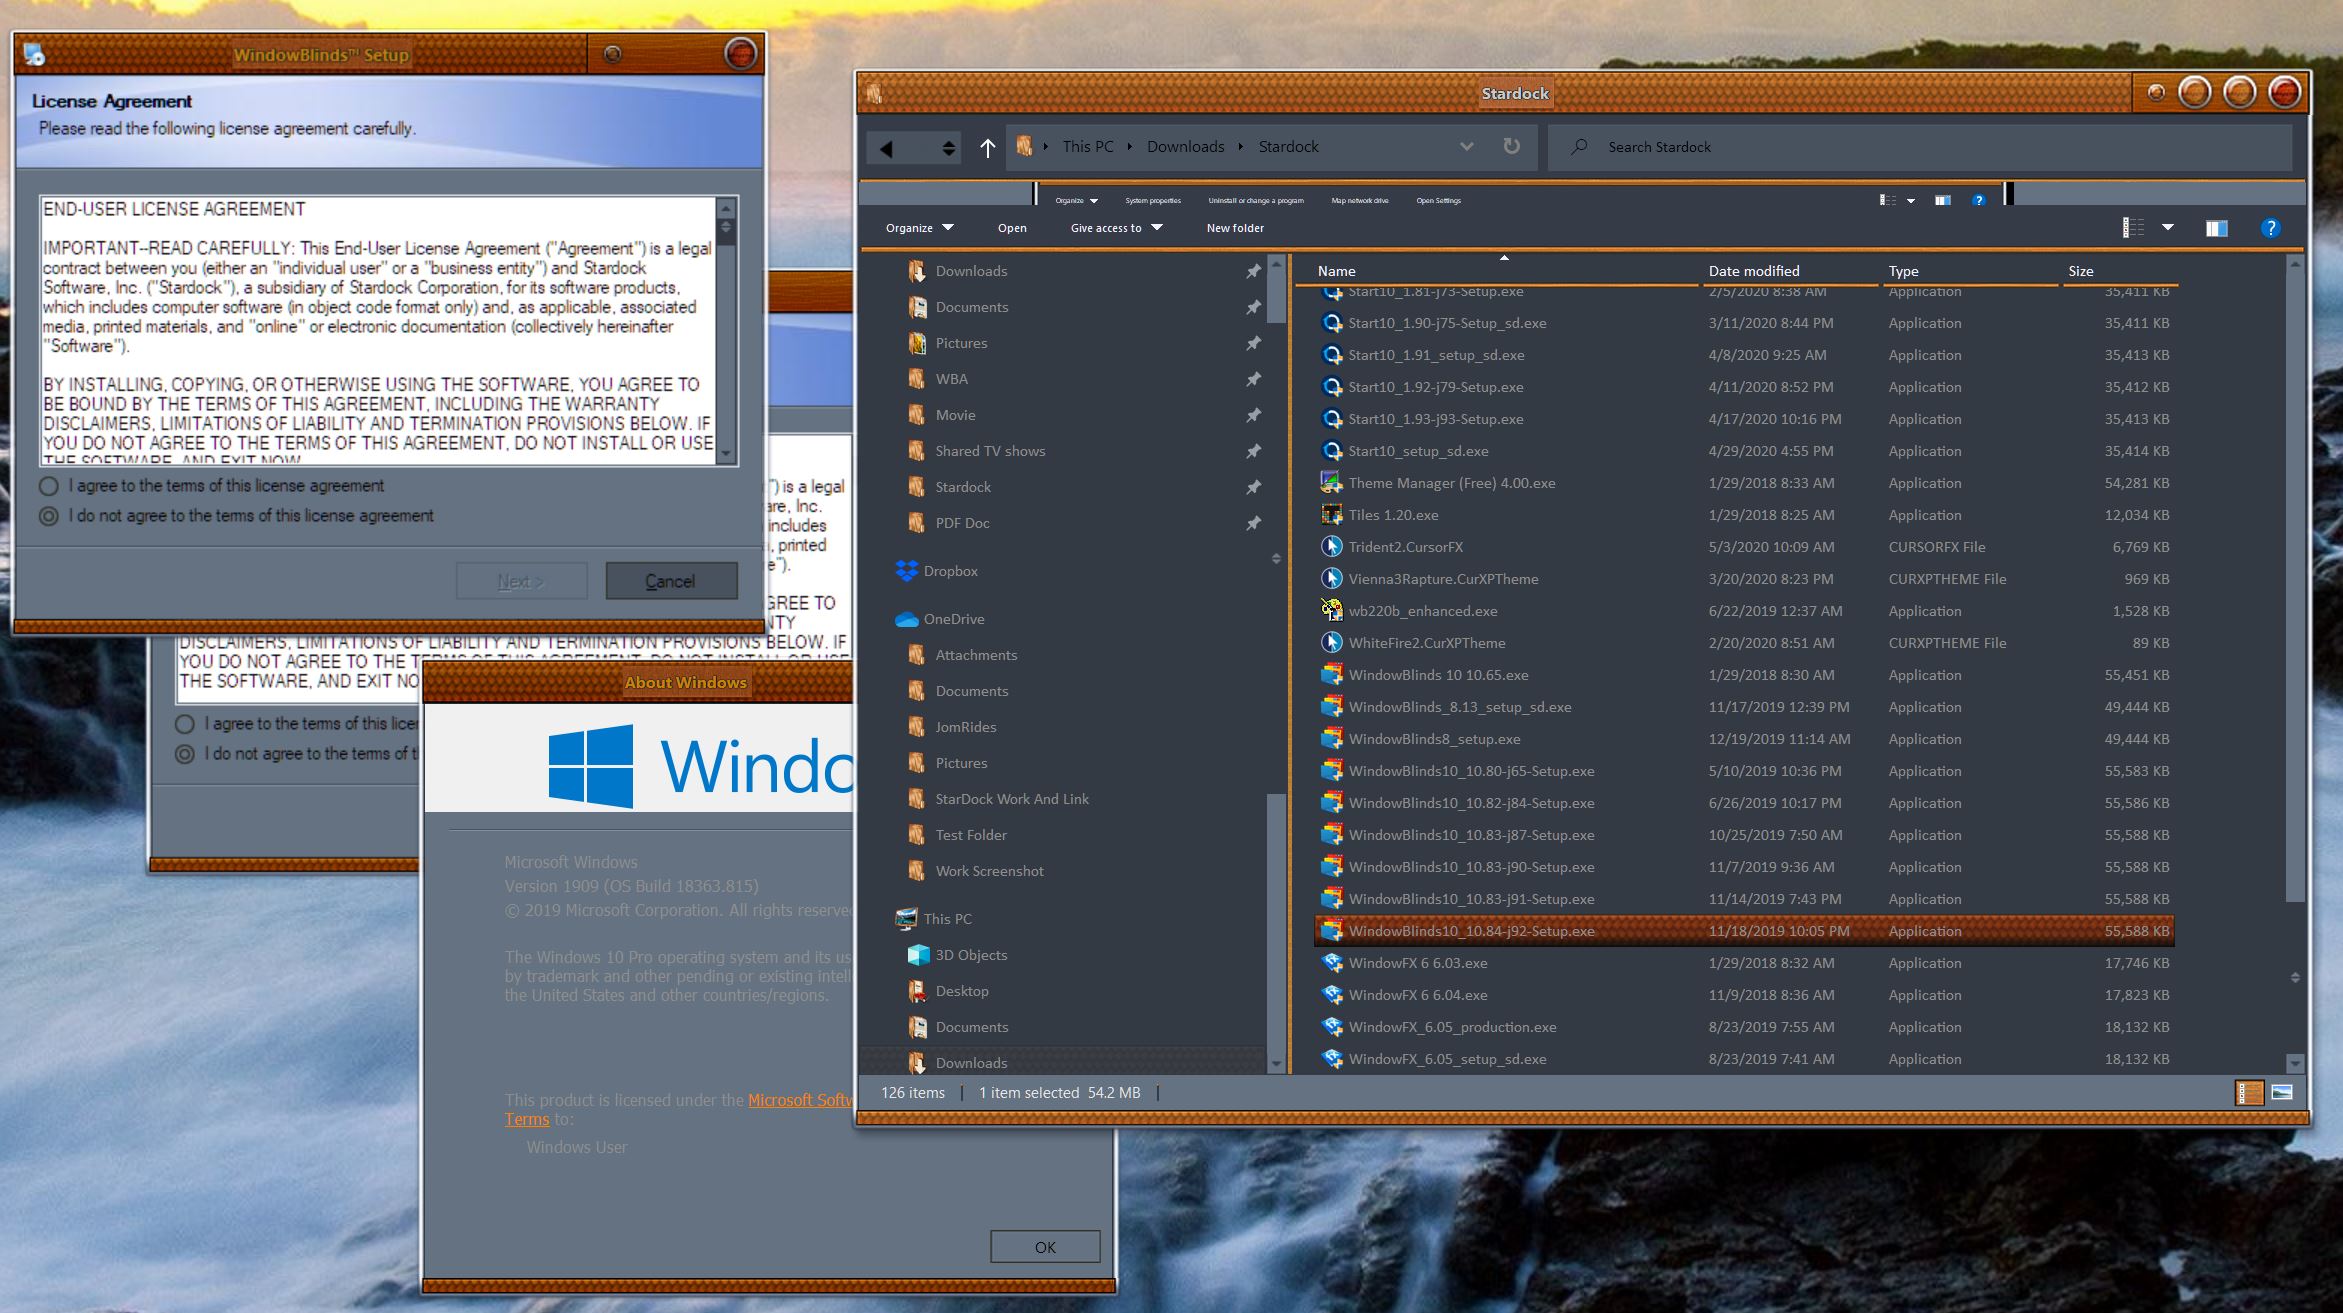The width and height of the screenshot is (2343, 1313).
Task: Toggle the preview pane icon
Action: pos(2216,228)
